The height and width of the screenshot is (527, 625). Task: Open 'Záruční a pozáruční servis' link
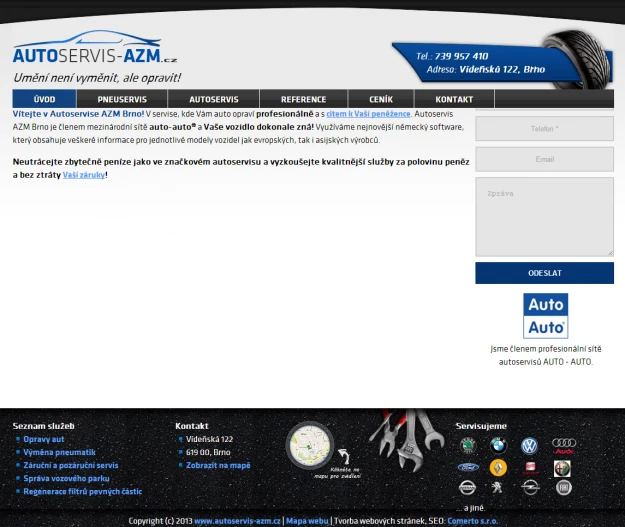[71, 466]
